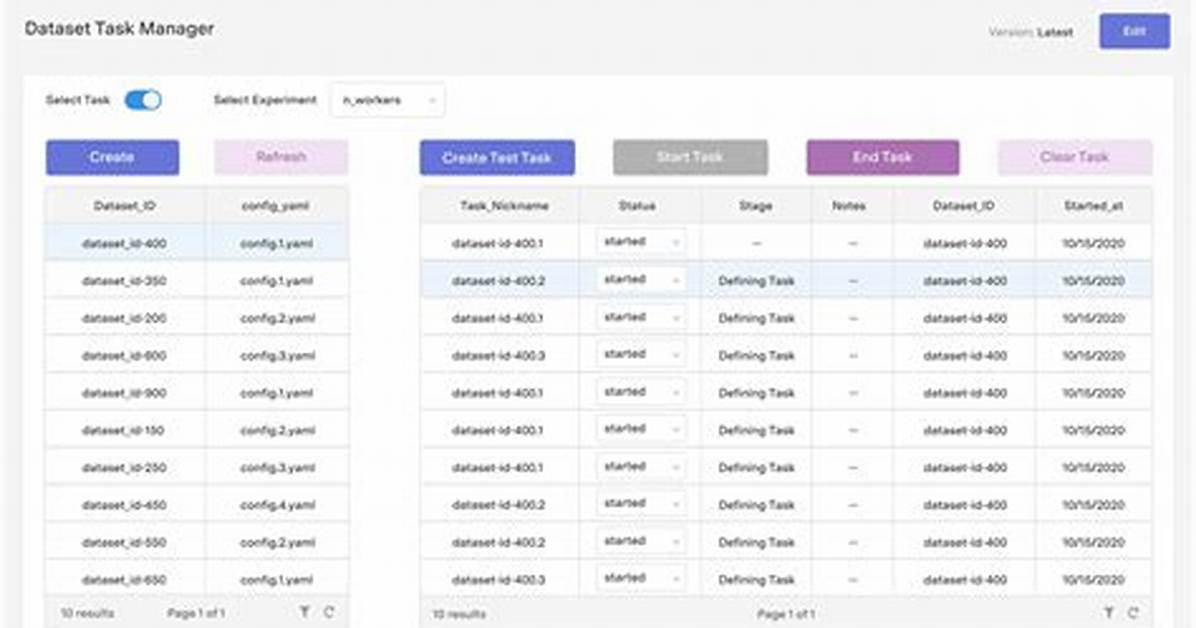
Task: Click Defining Task in highlighted task row
Action: 756,281
